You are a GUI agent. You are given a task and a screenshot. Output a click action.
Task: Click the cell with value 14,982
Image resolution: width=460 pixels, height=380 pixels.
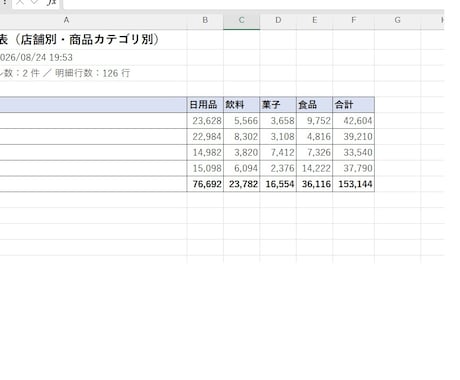pyautogui.click(x=205, y=152)
